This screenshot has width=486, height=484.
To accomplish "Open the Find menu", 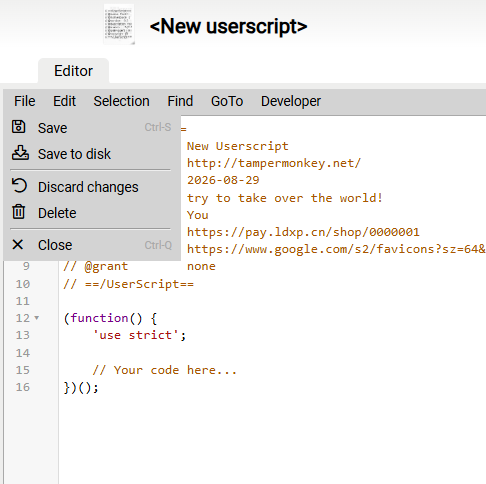I will [180, 101].
